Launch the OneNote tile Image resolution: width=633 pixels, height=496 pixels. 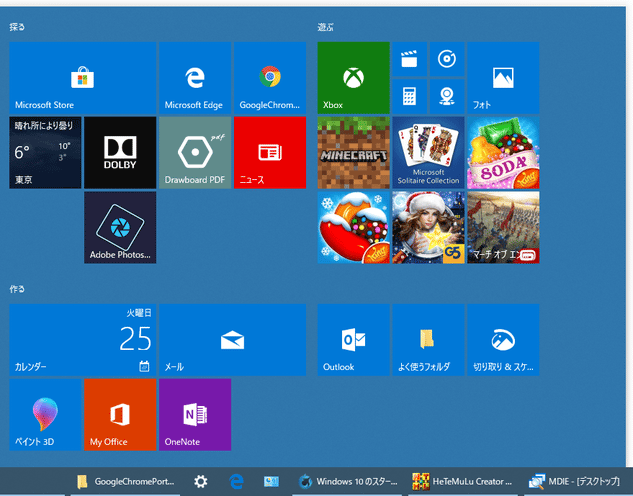pos(195,414)
